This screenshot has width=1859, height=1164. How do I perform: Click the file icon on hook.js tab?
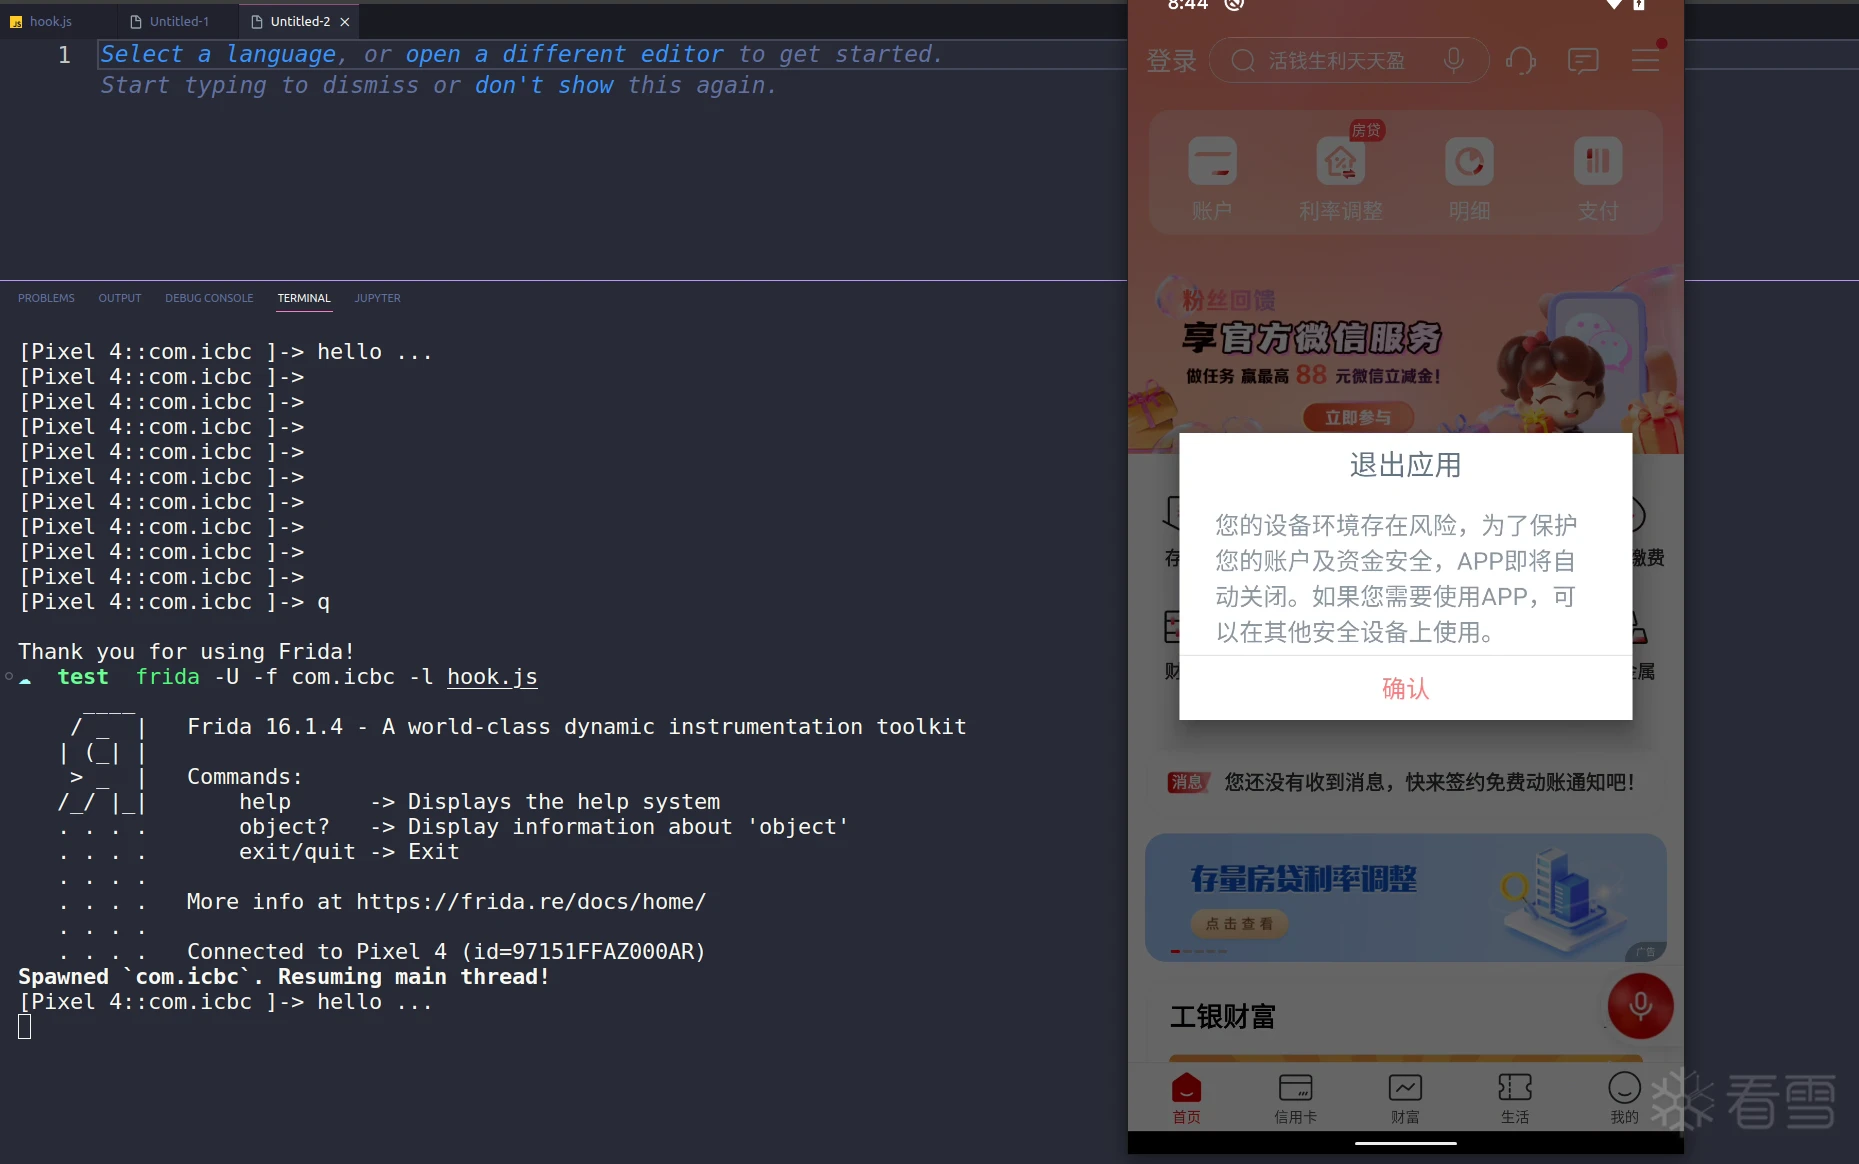pos(16,22)
